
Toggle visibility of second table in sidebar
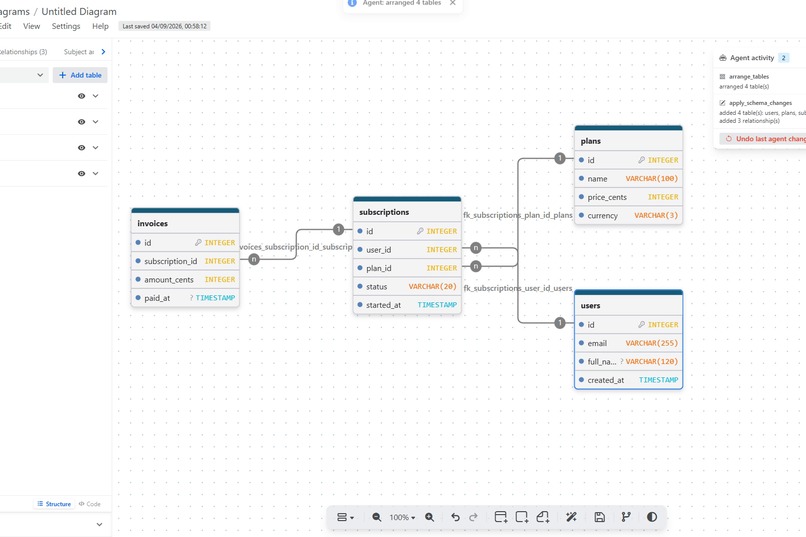coord(81,122)
